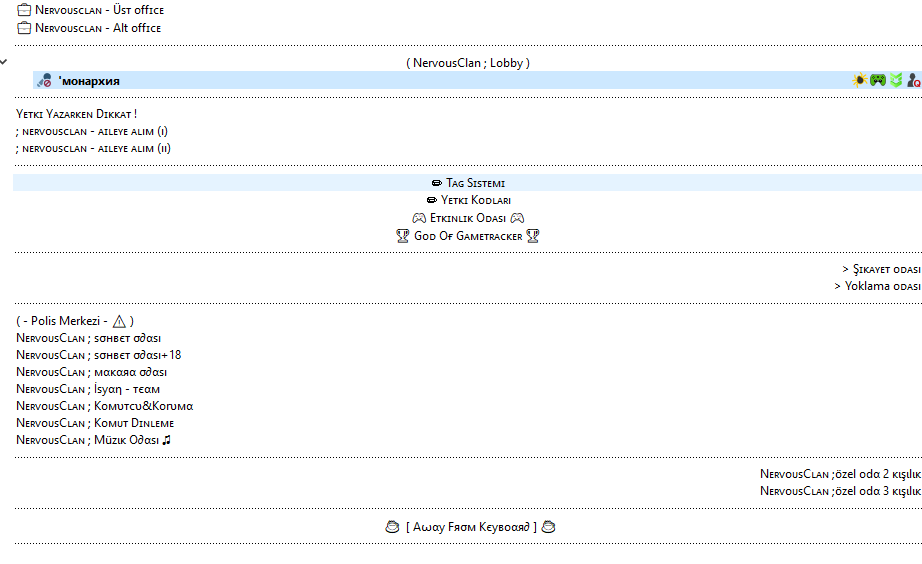Click the user Q badge icon
This screenshot has width=922, height=564.
pyautogui.click(x=914, y=80)
